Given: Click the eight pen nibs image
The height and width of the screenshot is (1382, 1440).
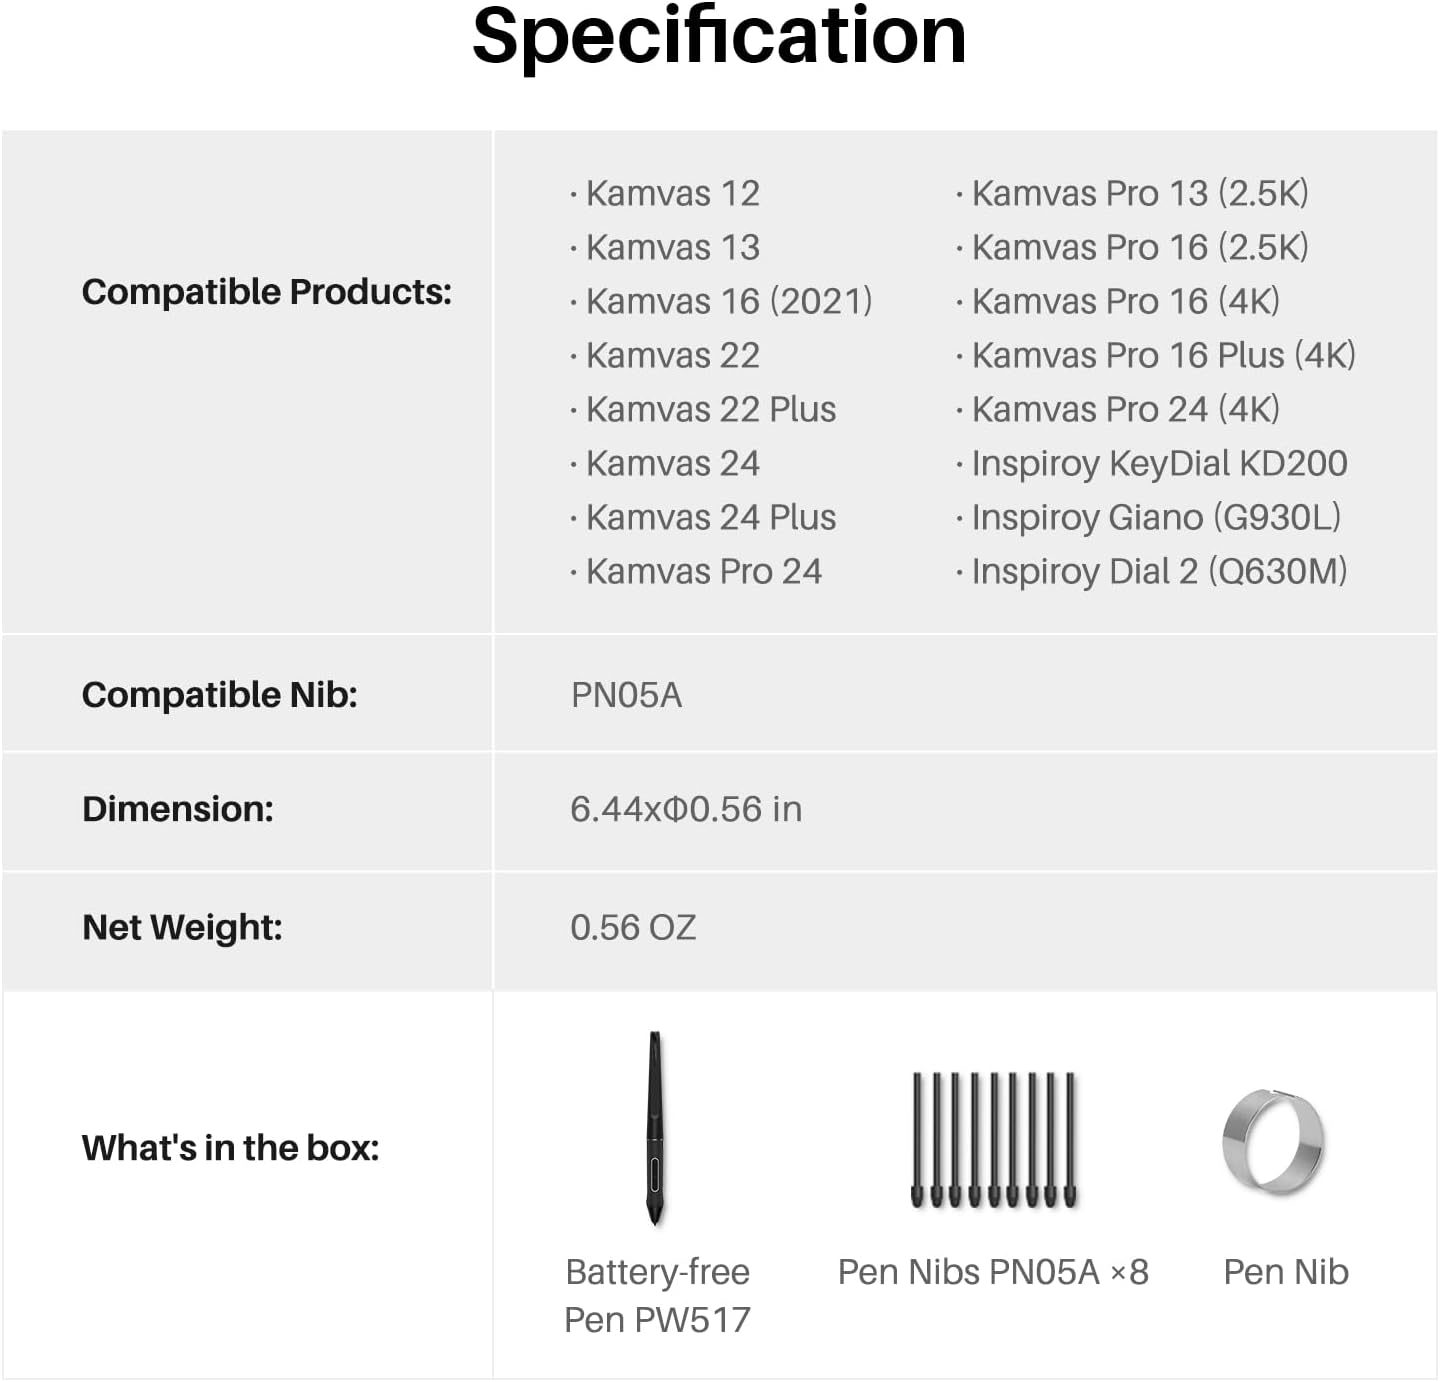Looking at the screenshot, I should click(994, 1140).
